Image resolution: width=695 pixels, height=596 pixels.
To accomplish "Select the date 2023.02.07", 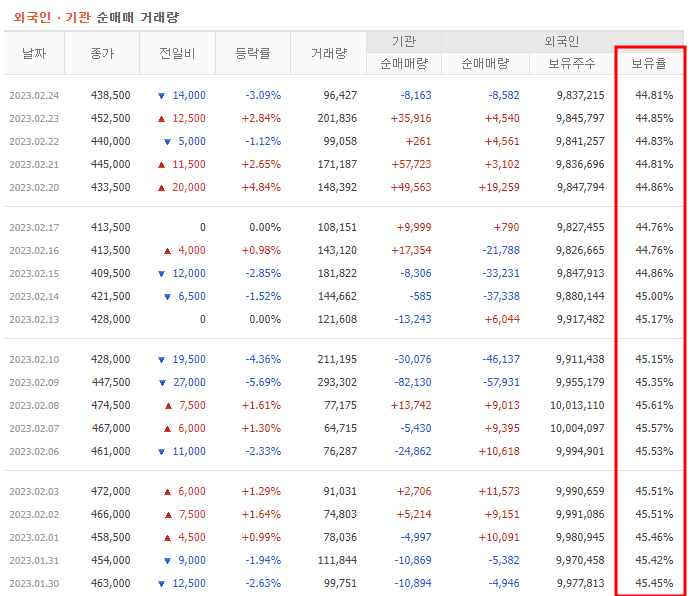I will coord(34,429).
